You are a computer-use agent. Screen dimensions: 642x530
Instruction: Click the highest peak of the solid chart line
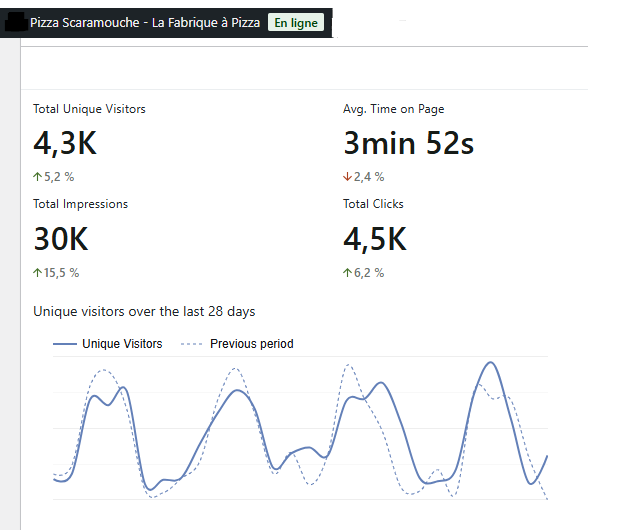(489, 363)
